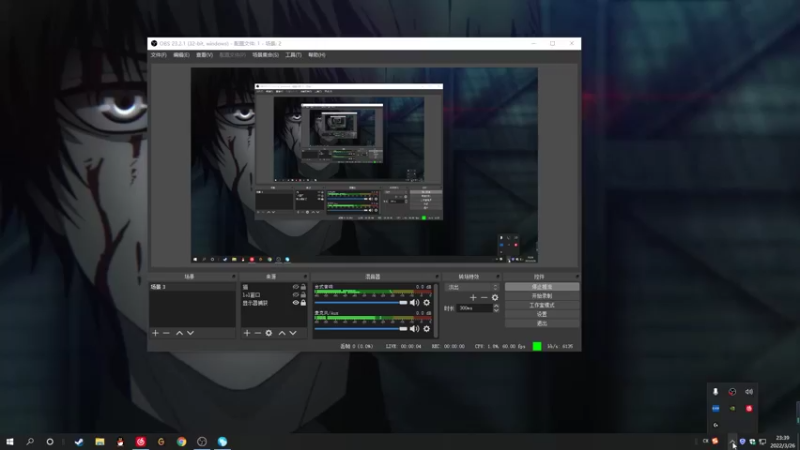Select 场景 3 in the scenes list

[x=192, y=287]
